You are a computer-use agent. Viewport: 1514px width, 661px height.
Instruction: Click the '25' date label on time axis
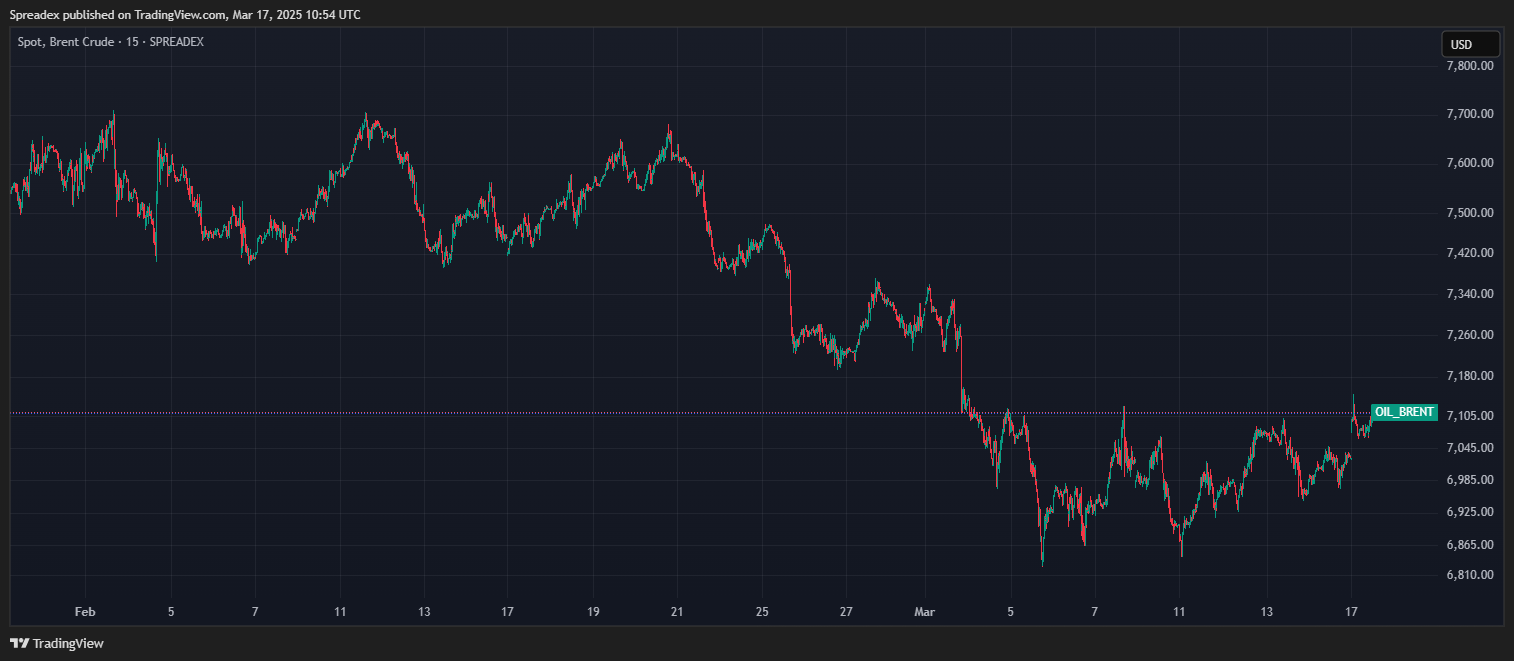coord(762,612)
